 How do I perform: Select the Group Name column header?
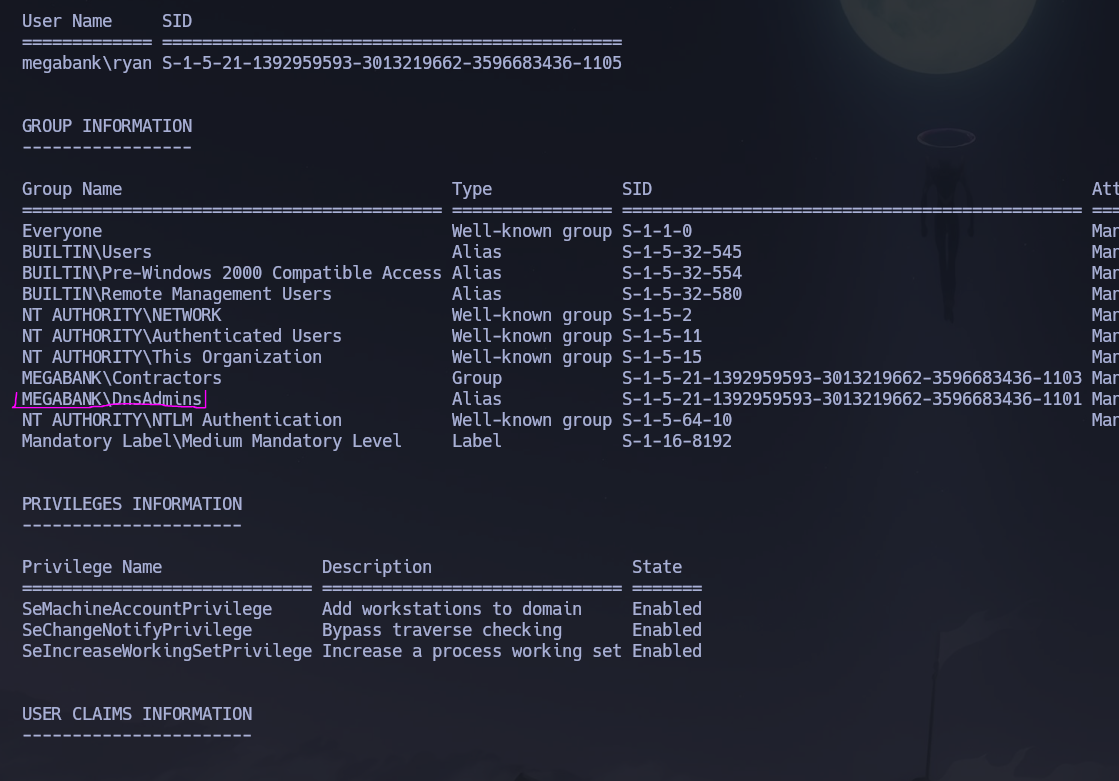(x=71, y=189)
